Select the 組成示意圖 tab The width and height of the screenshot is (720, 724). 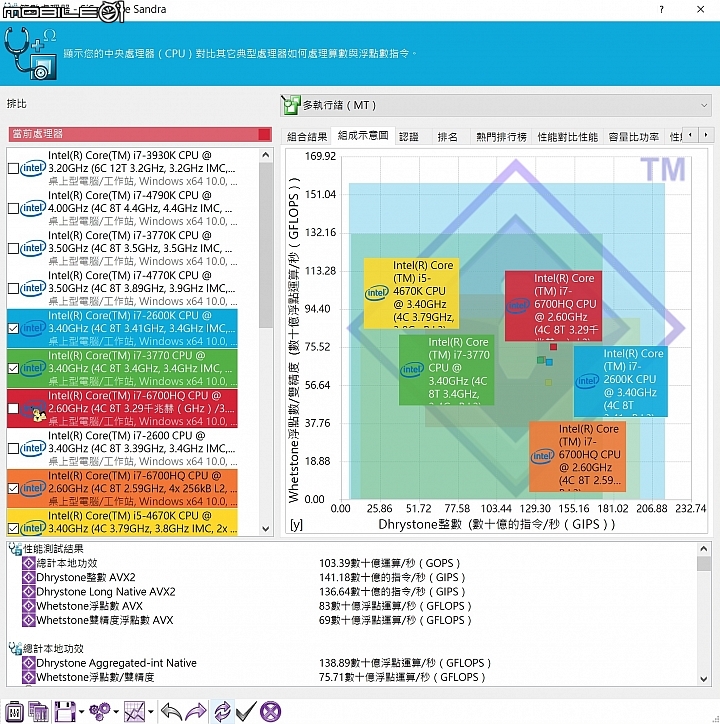click(363, 136)
